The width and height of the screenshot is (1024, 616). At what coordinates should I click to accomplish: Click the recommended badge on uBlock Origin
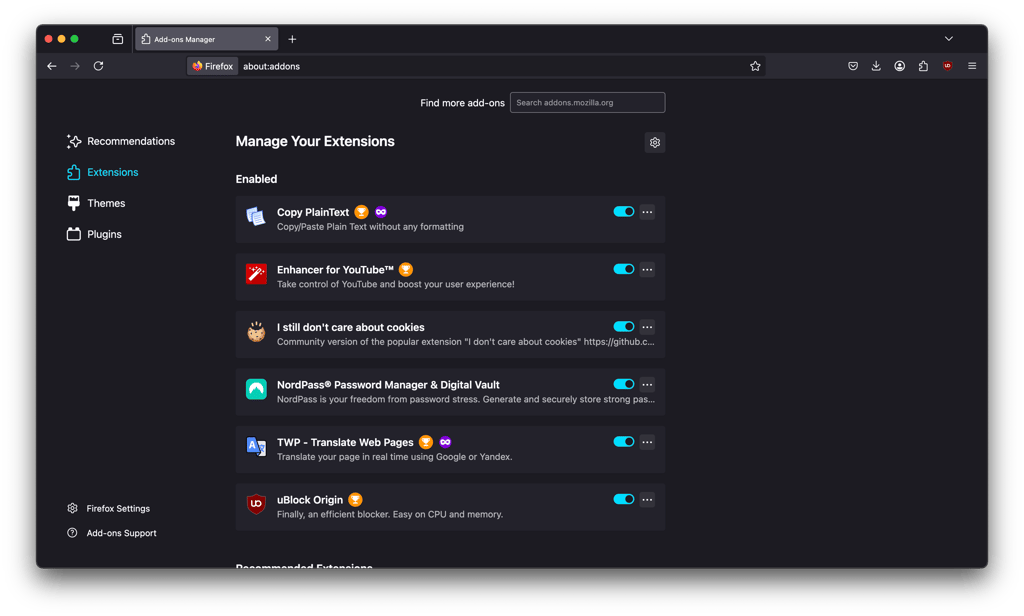click(355, 499)
